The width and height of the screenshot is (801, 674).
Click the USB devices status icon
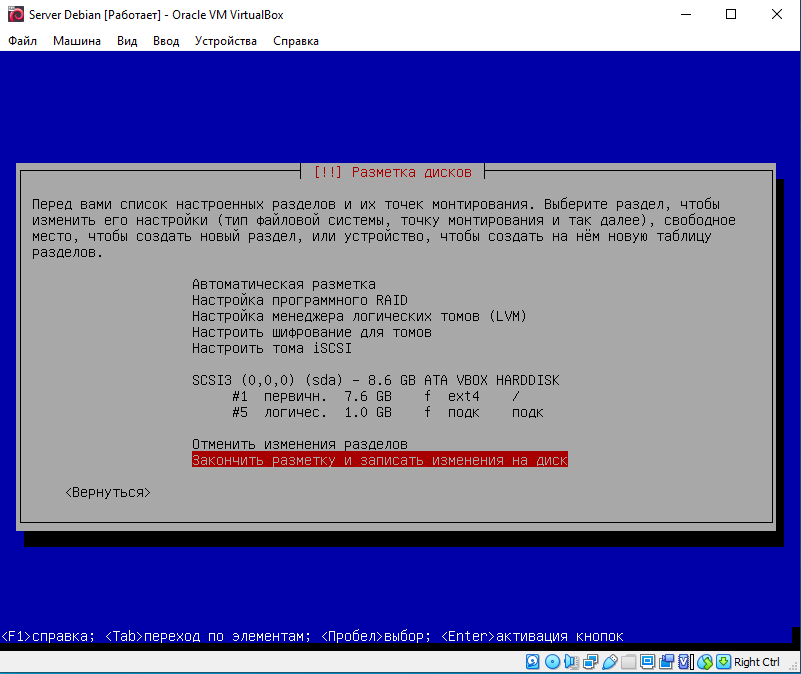pos(609,662)
